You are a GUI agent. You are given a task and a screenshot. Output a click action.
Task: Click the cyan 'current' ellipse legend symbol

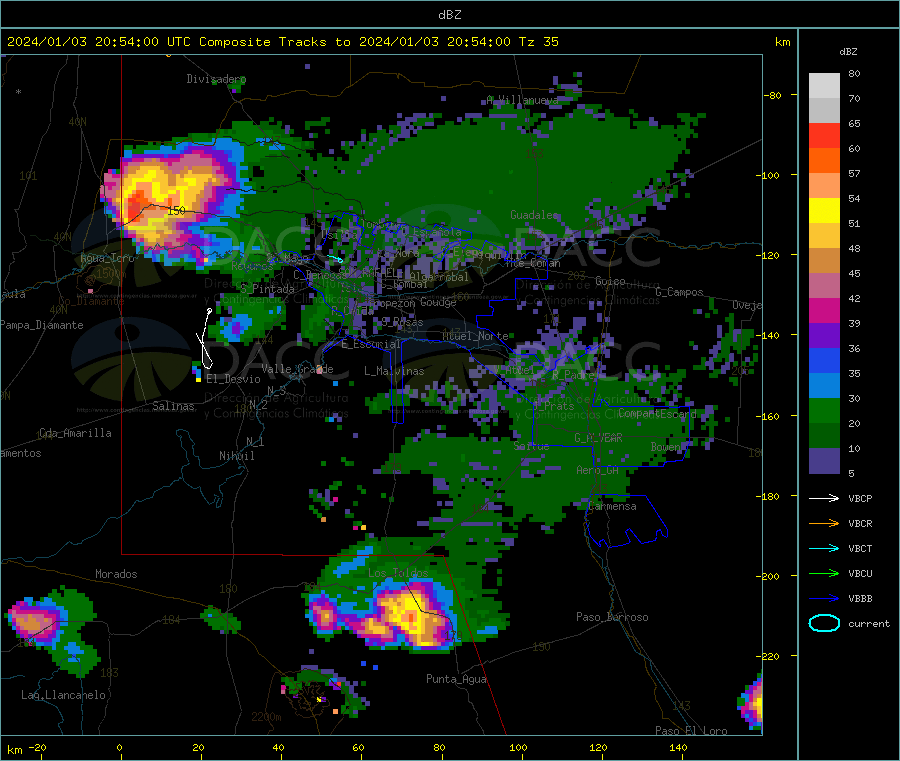824,623
